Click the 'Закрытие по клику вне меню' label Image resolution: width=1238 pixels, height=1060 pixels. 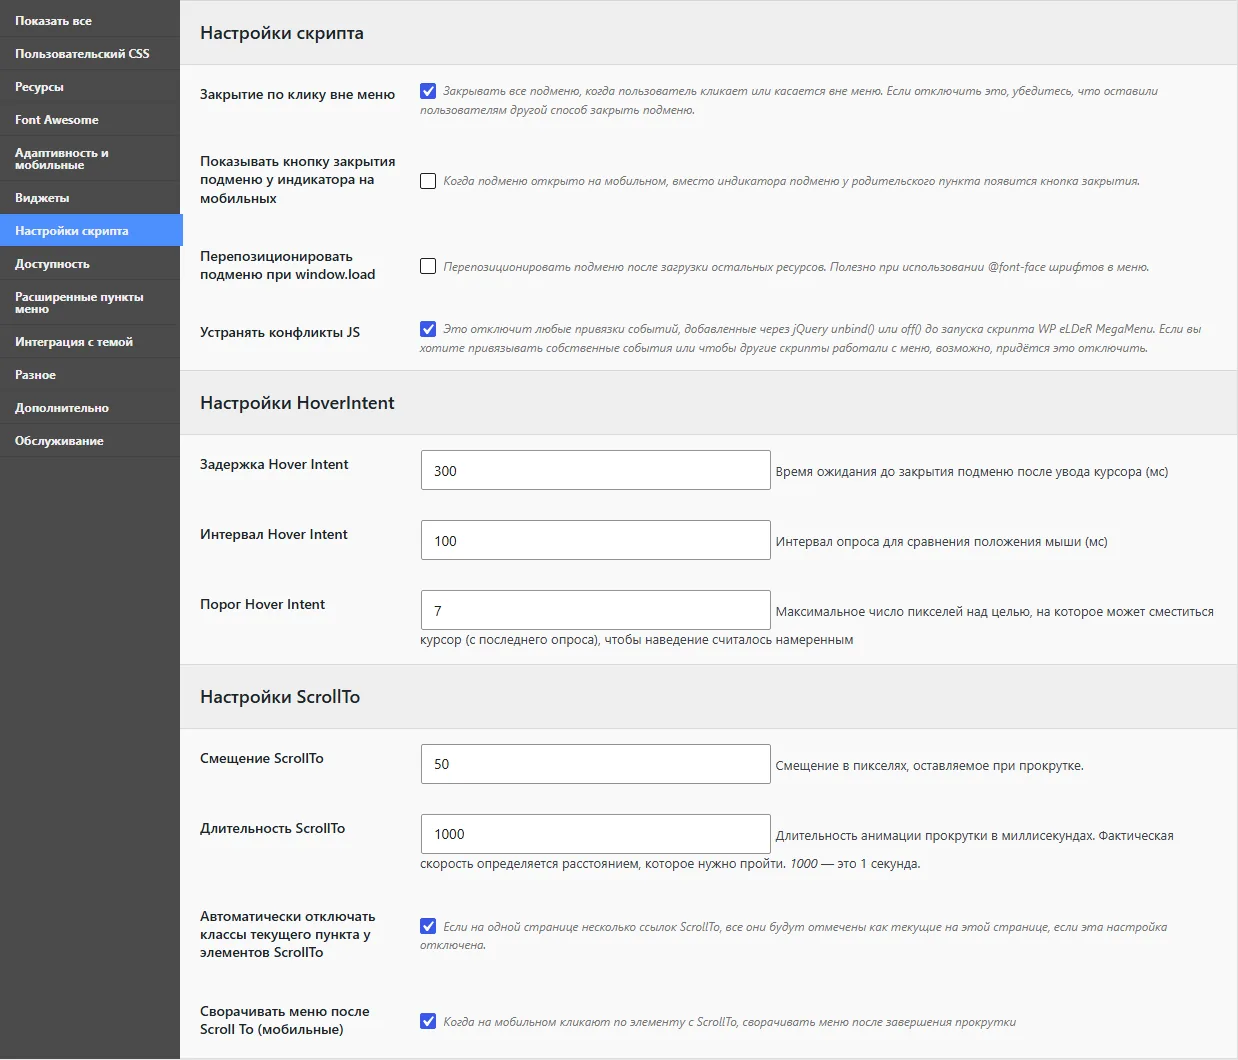297,95
